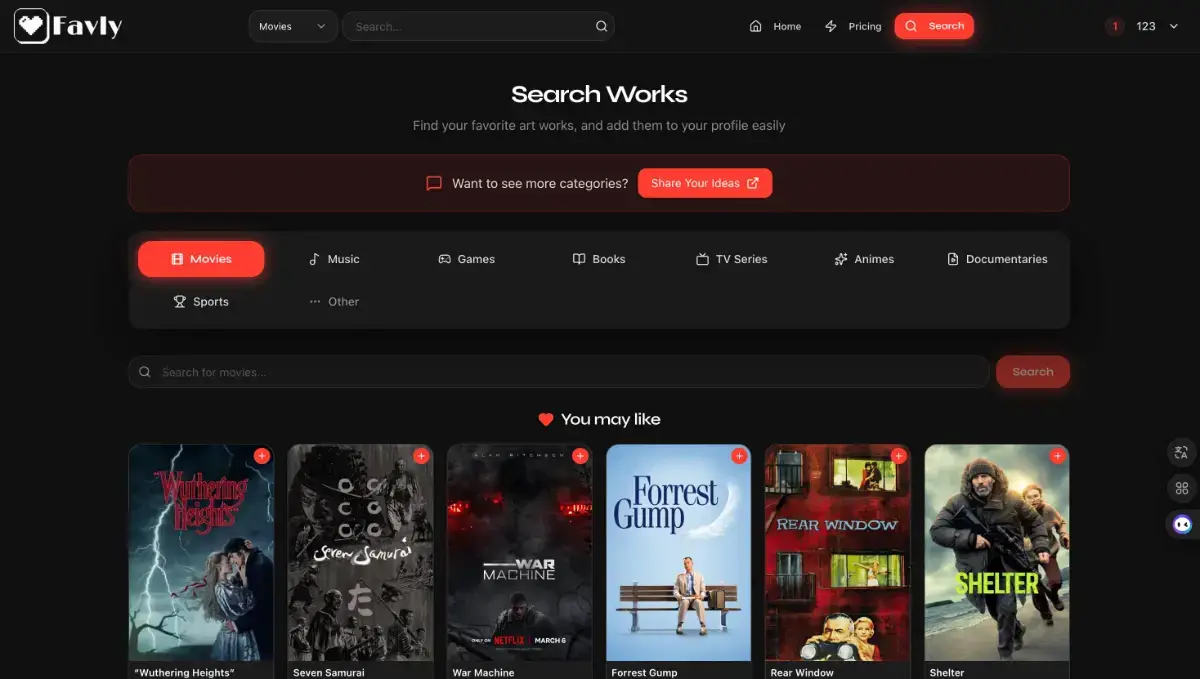This screenshot has height=679, width=1200.
Task: Select the TV Series category
Action: click(x=732, y=259)
